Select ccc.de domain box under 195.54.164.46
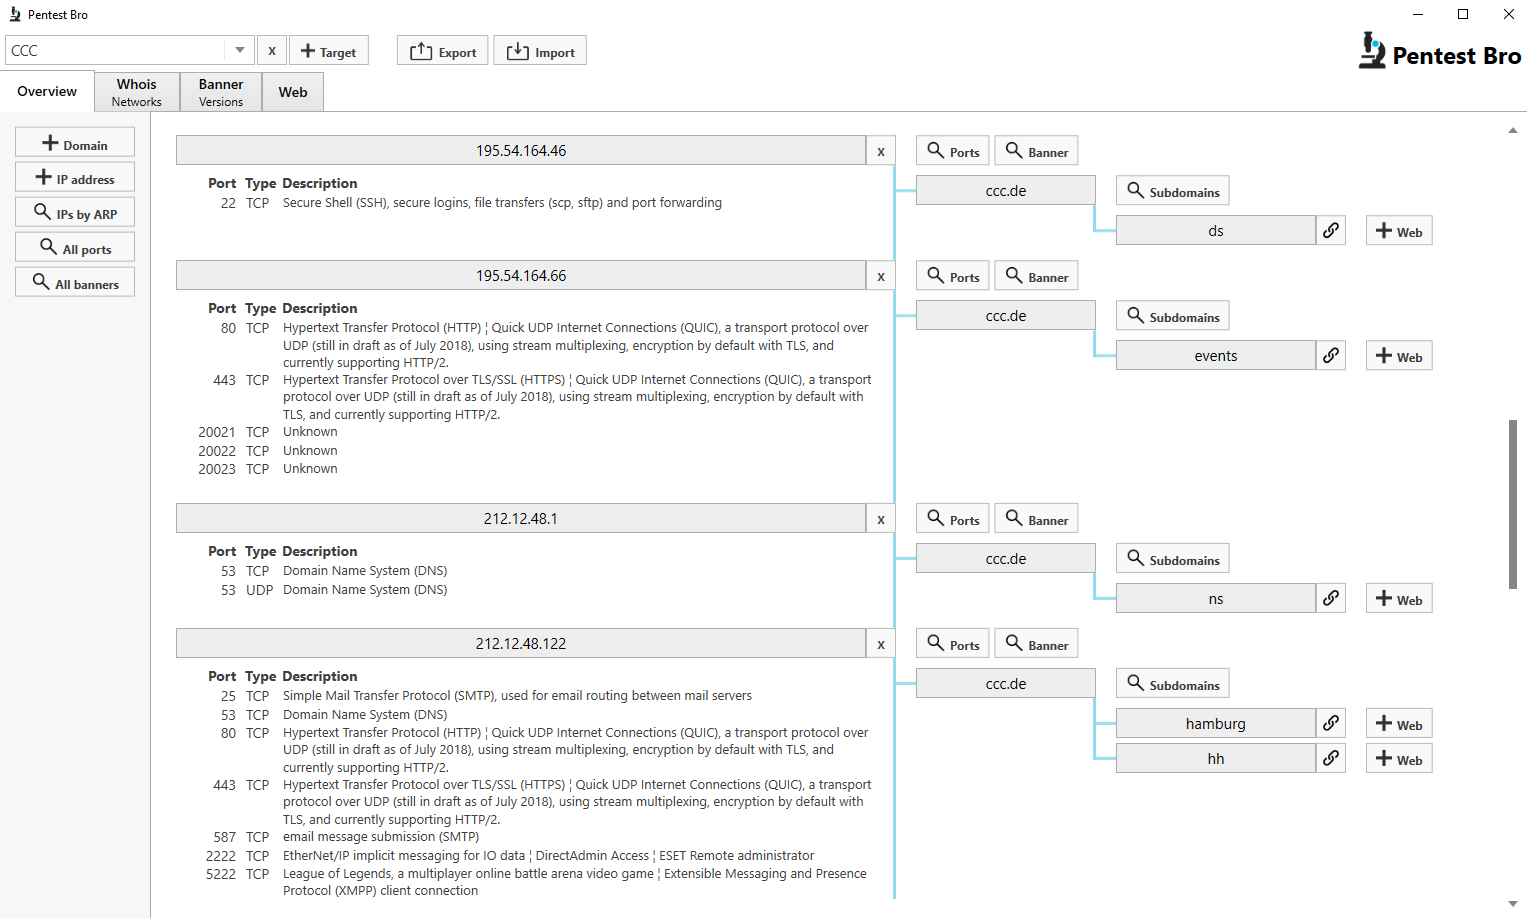This screenshot has width=1527, height=918. click(x=1006, y=190)
